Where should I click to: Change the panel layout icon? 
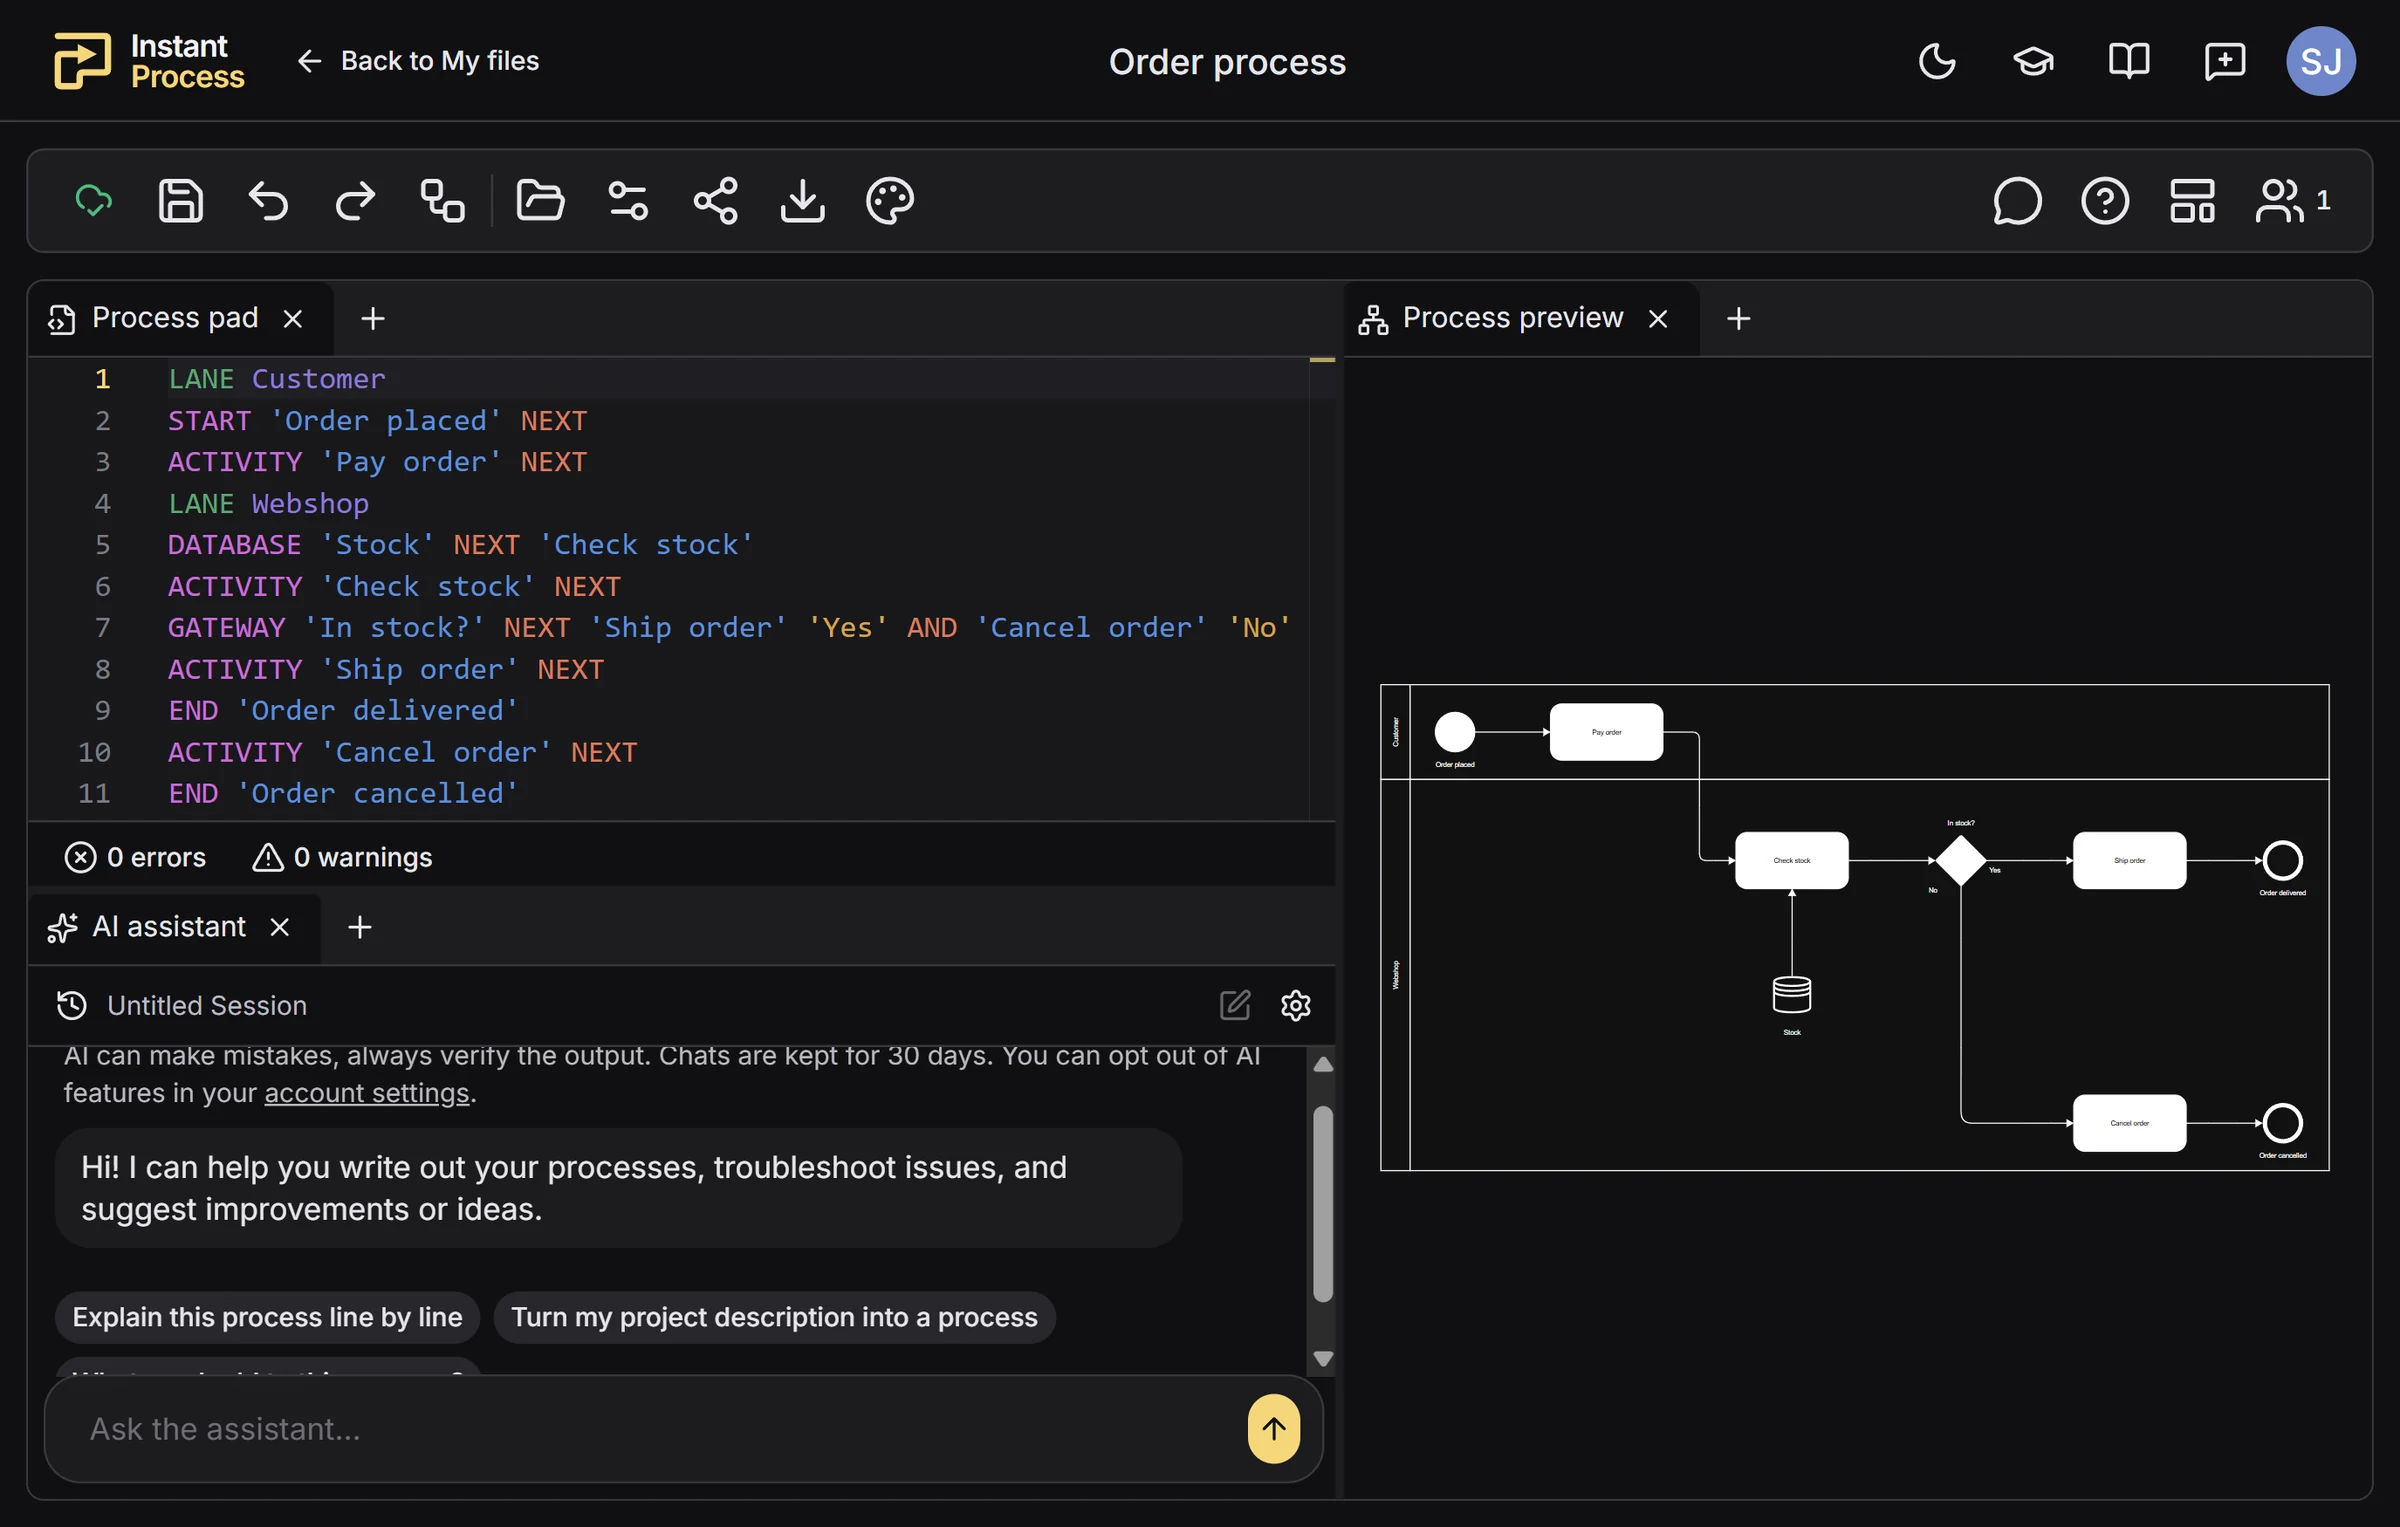click(x=2192, y=201)
